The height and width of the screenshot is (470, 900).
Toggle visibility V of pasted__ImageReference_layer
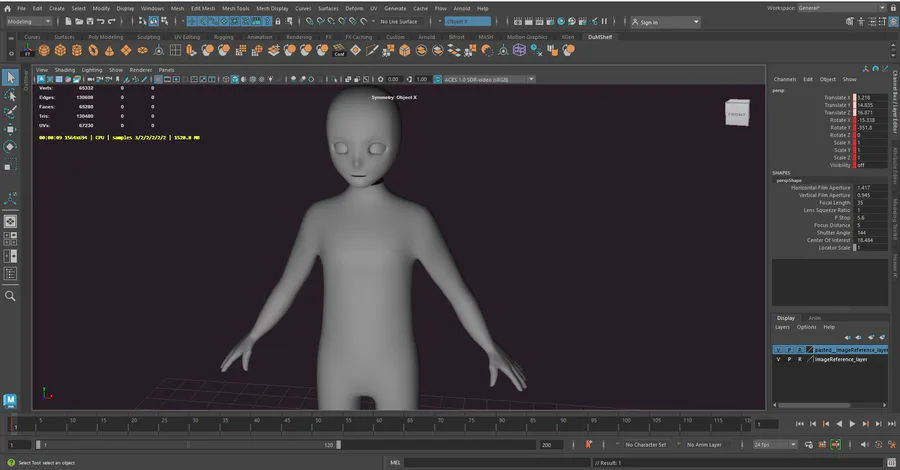tap(778, 350)
